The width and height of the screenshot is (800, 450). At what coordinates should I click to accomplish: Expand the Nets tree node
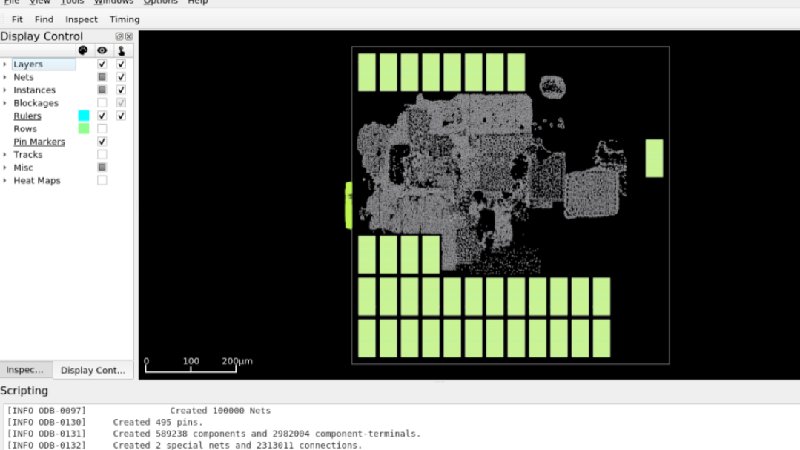5,77
